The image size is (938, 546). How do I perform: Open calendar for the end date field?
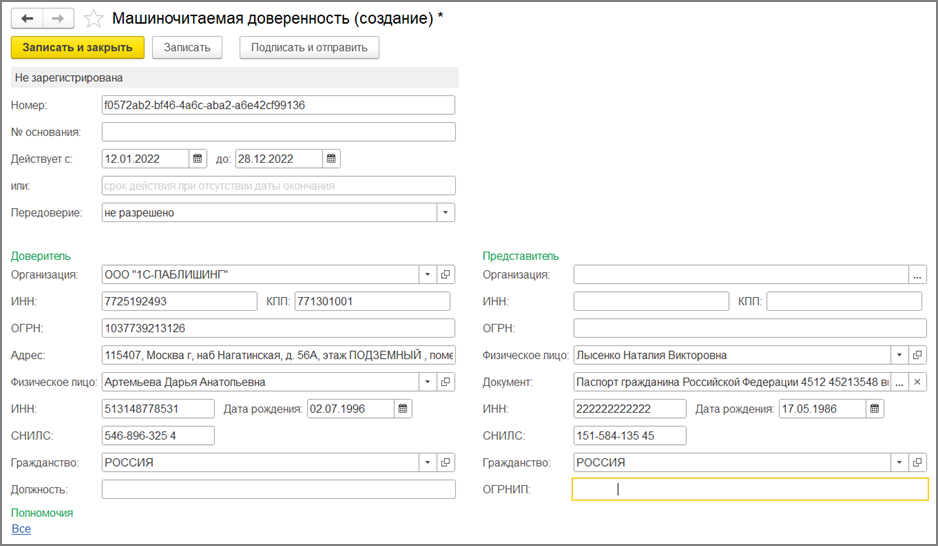pyautogui.click(x=331, y=158)
